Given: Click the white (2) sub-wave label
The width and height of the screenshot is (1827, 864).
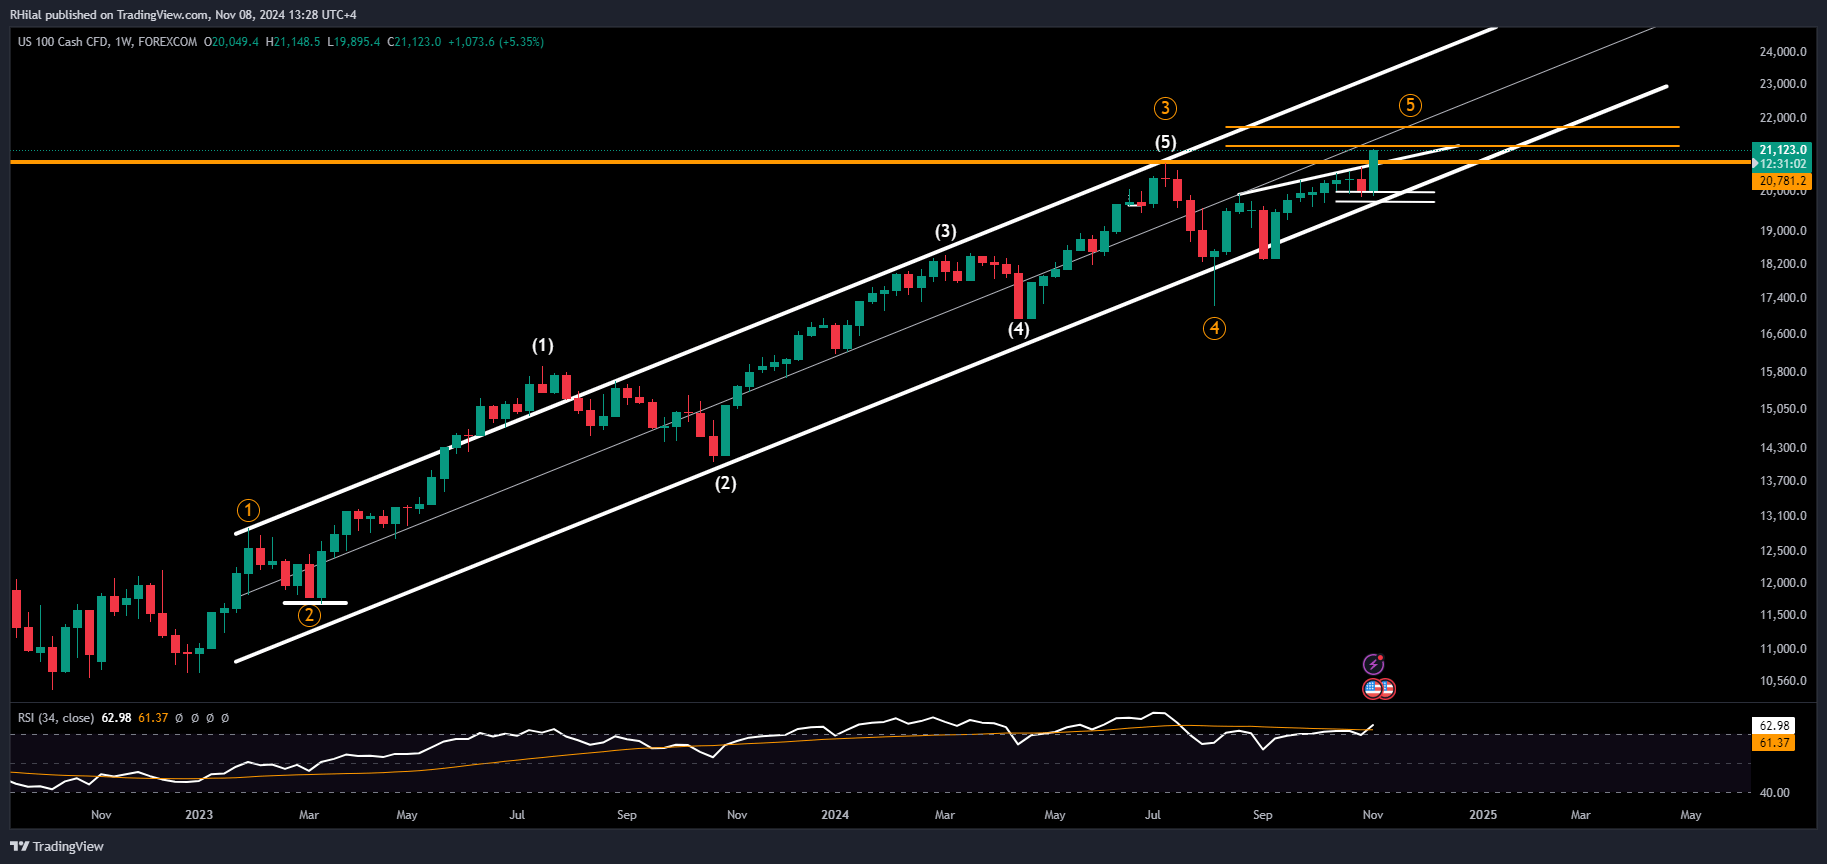Looking at the screenshot, I should click(725, 484).
